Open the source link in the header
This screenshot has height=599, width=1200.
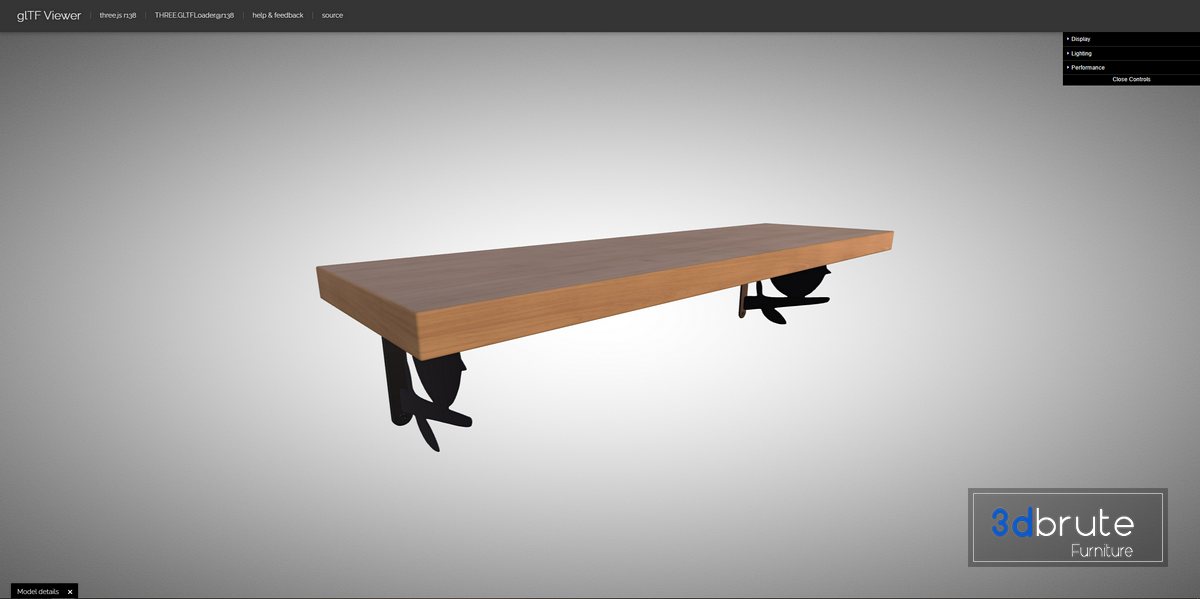tap(332, 16)
